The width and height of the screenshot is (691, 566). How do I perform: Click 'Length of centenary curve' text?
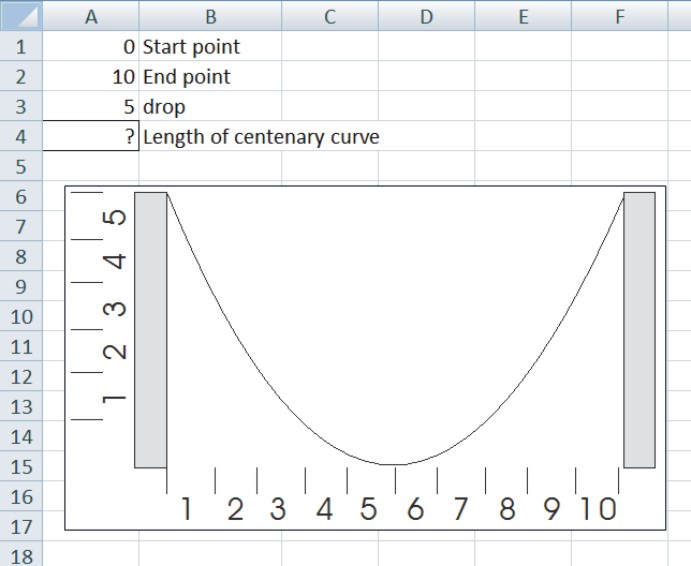coord(261,137)
